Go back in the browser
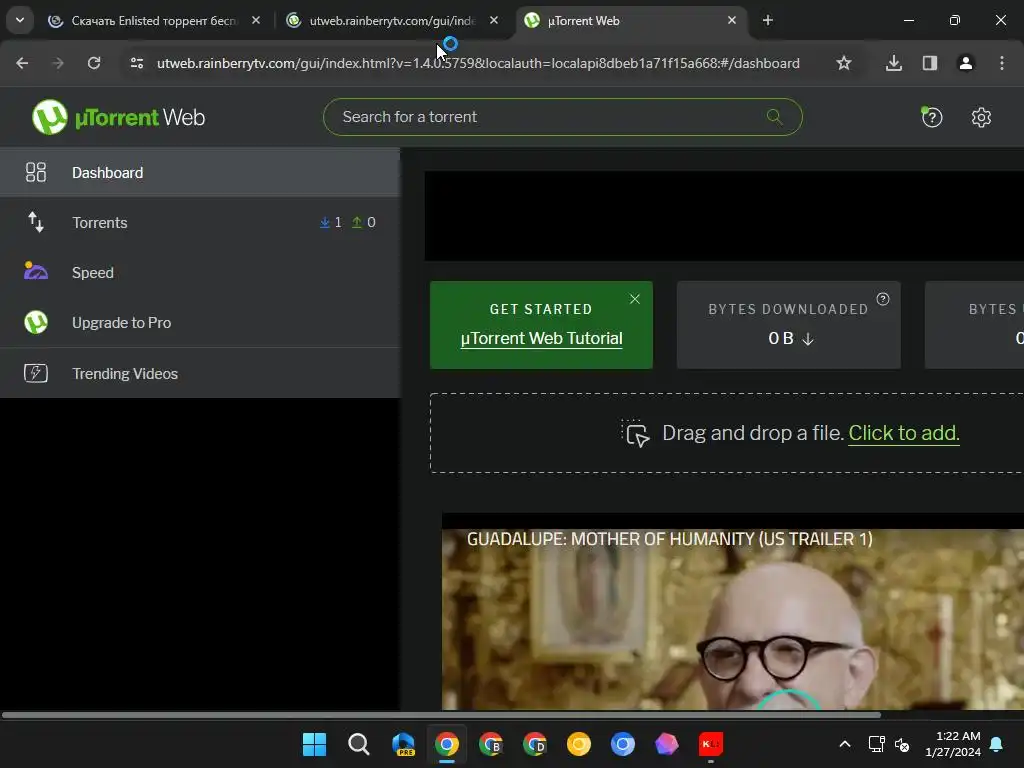This screenshot has height=768, width=1024. tap(22, 63)
